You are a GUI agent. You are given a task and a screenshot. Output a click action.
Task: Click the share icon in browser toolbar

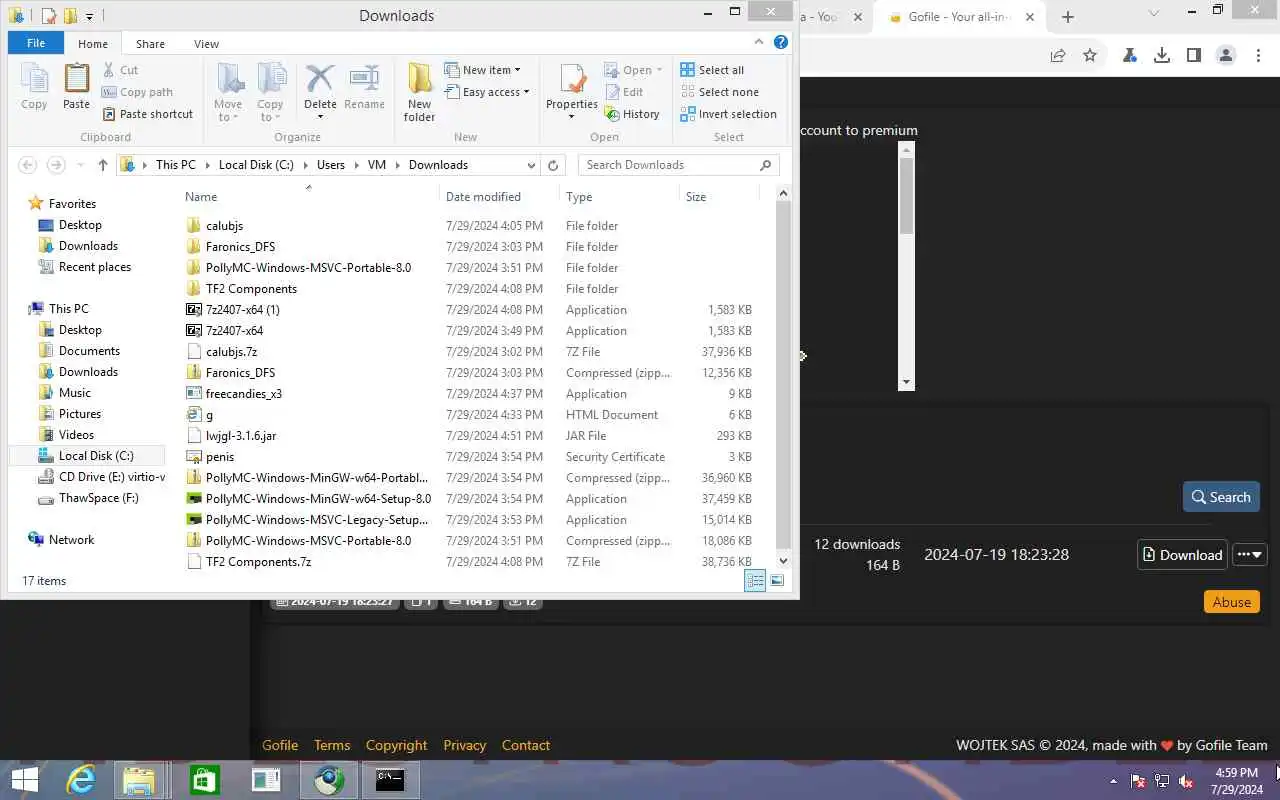click(1058, 56)
